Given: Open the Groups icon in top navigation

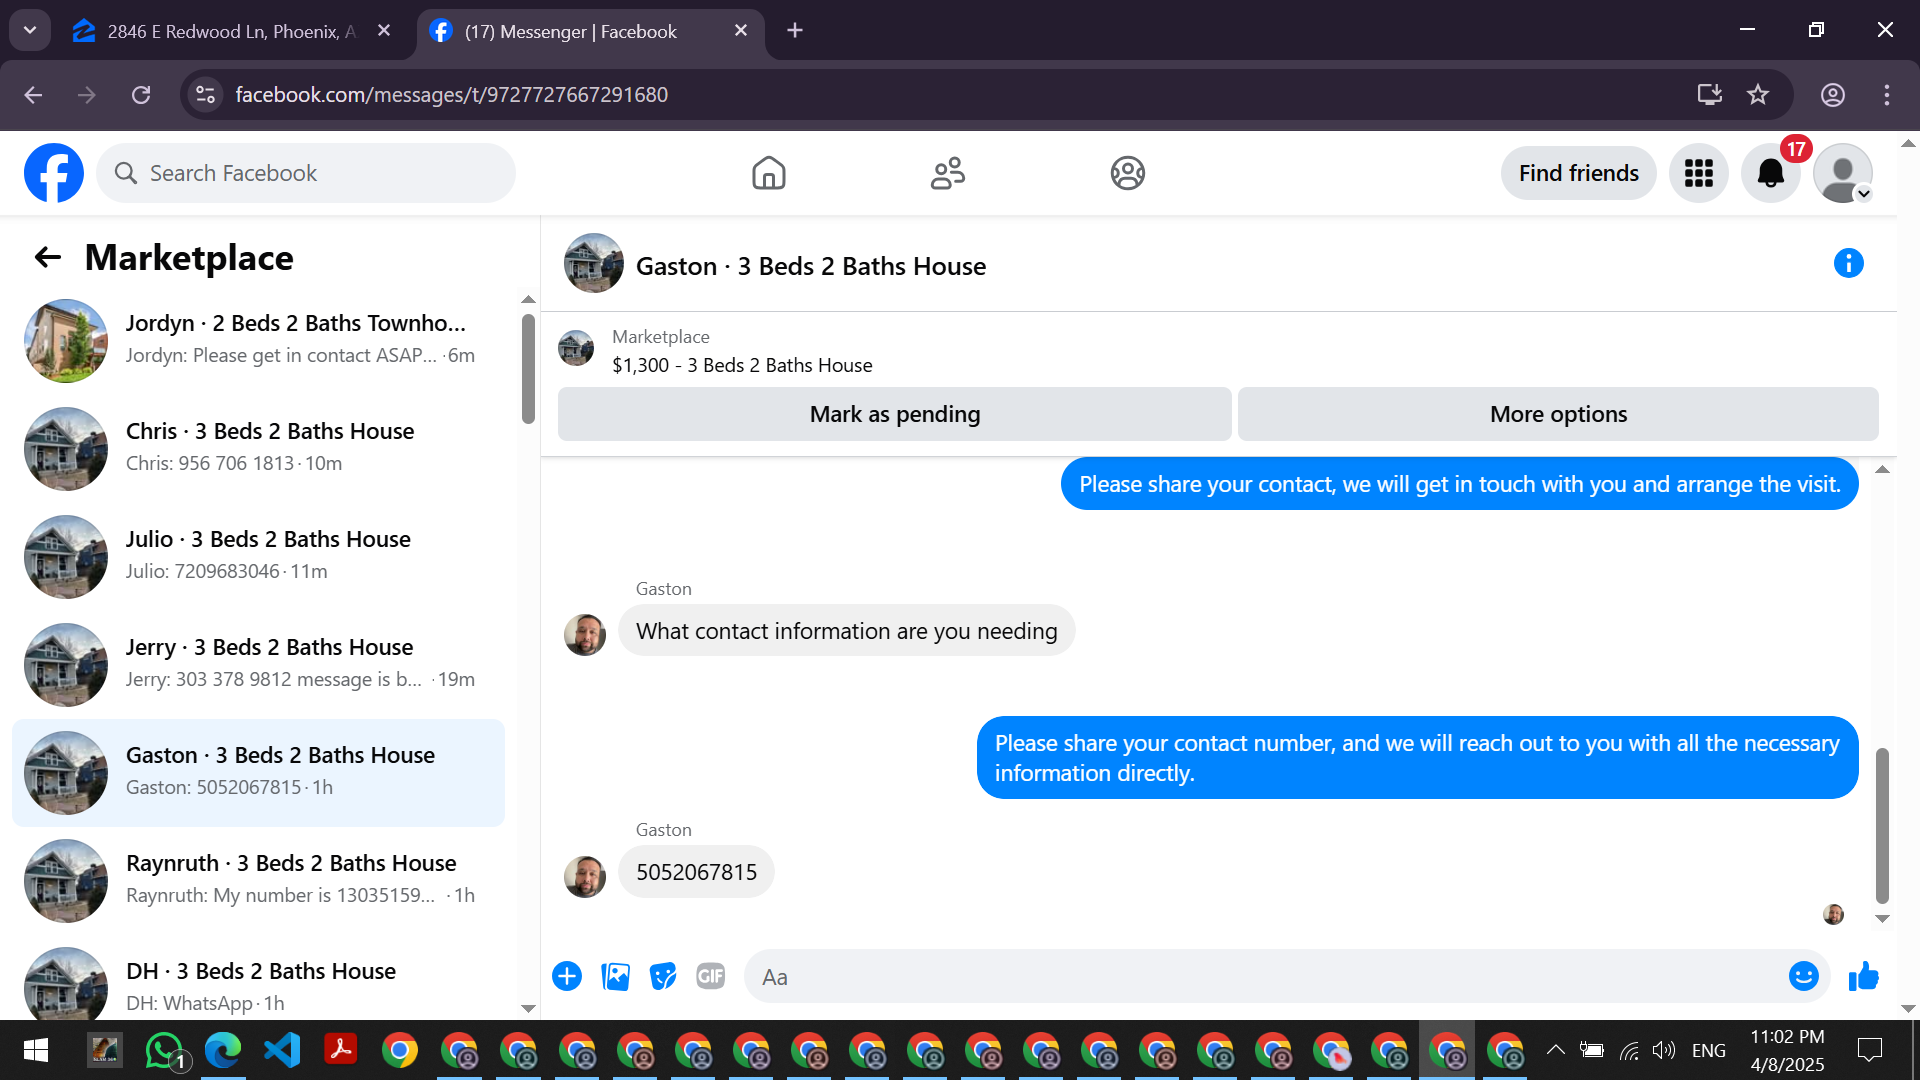Looking at the screenshot, I should click(1127, 173).
